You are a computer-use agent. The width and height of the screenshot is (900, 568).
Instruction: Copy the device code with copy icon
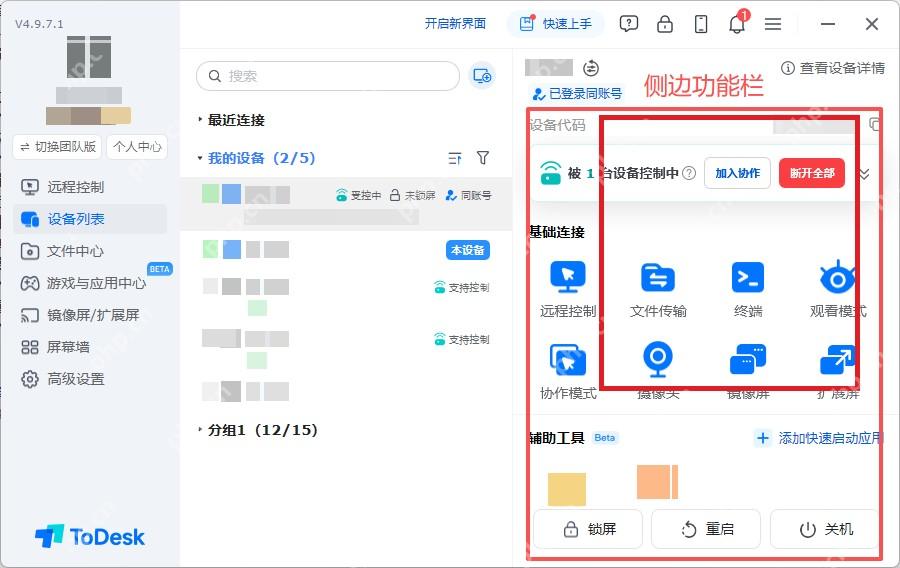click(874, 125)
